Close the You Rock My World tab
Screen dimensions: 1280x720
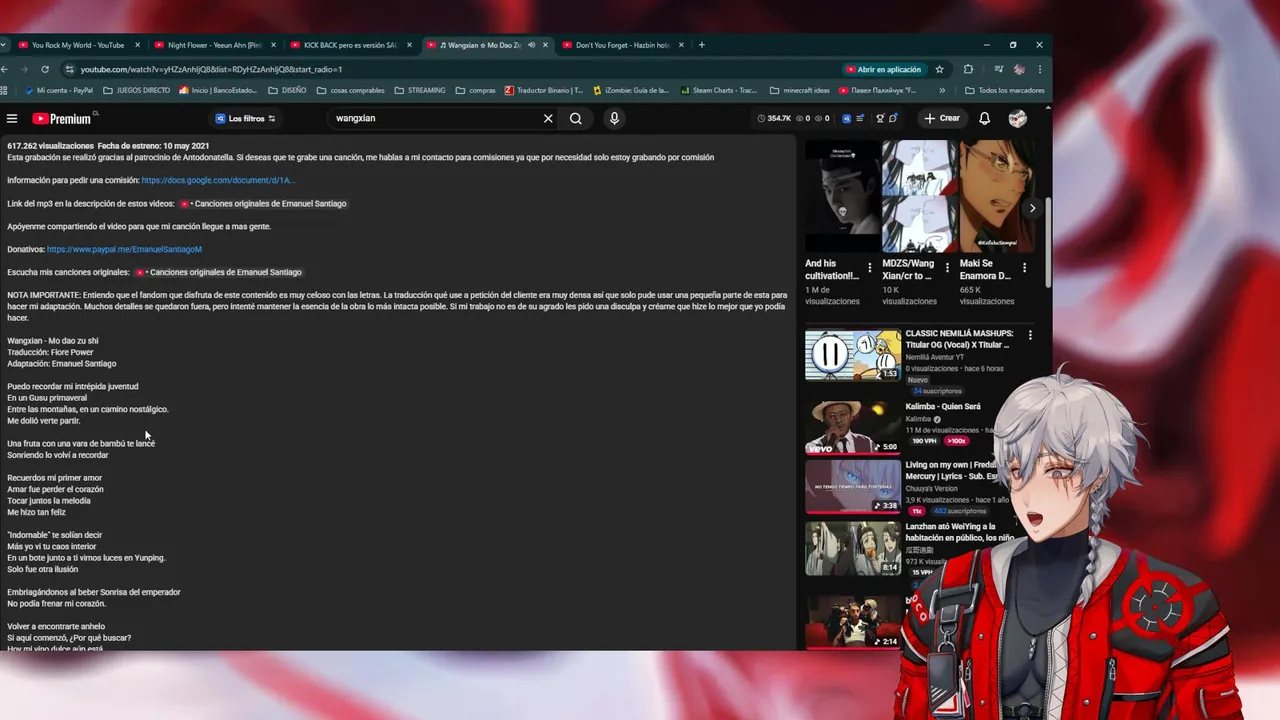pos(138,45)
